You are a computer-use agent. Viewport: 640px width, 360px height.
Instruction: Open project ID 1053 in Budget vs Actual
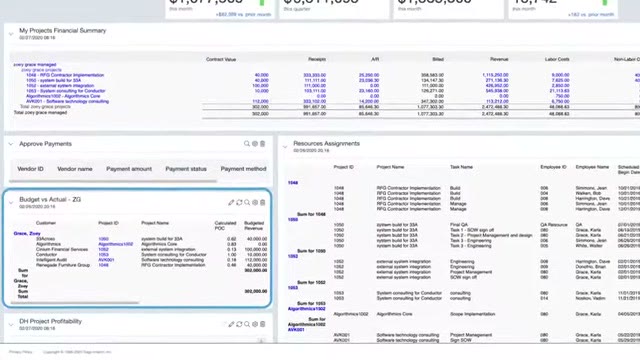tap(103, 255)
